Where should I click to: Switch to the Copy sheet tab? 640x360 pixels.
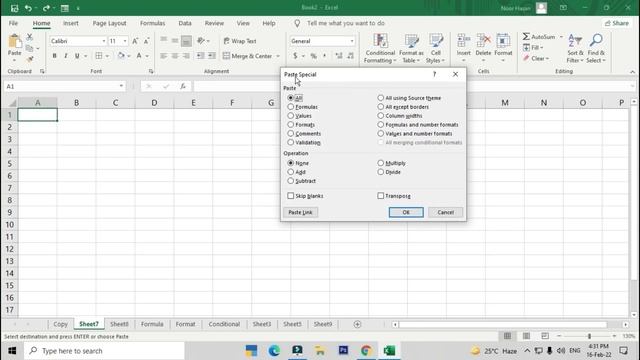[x=60, y=324]
